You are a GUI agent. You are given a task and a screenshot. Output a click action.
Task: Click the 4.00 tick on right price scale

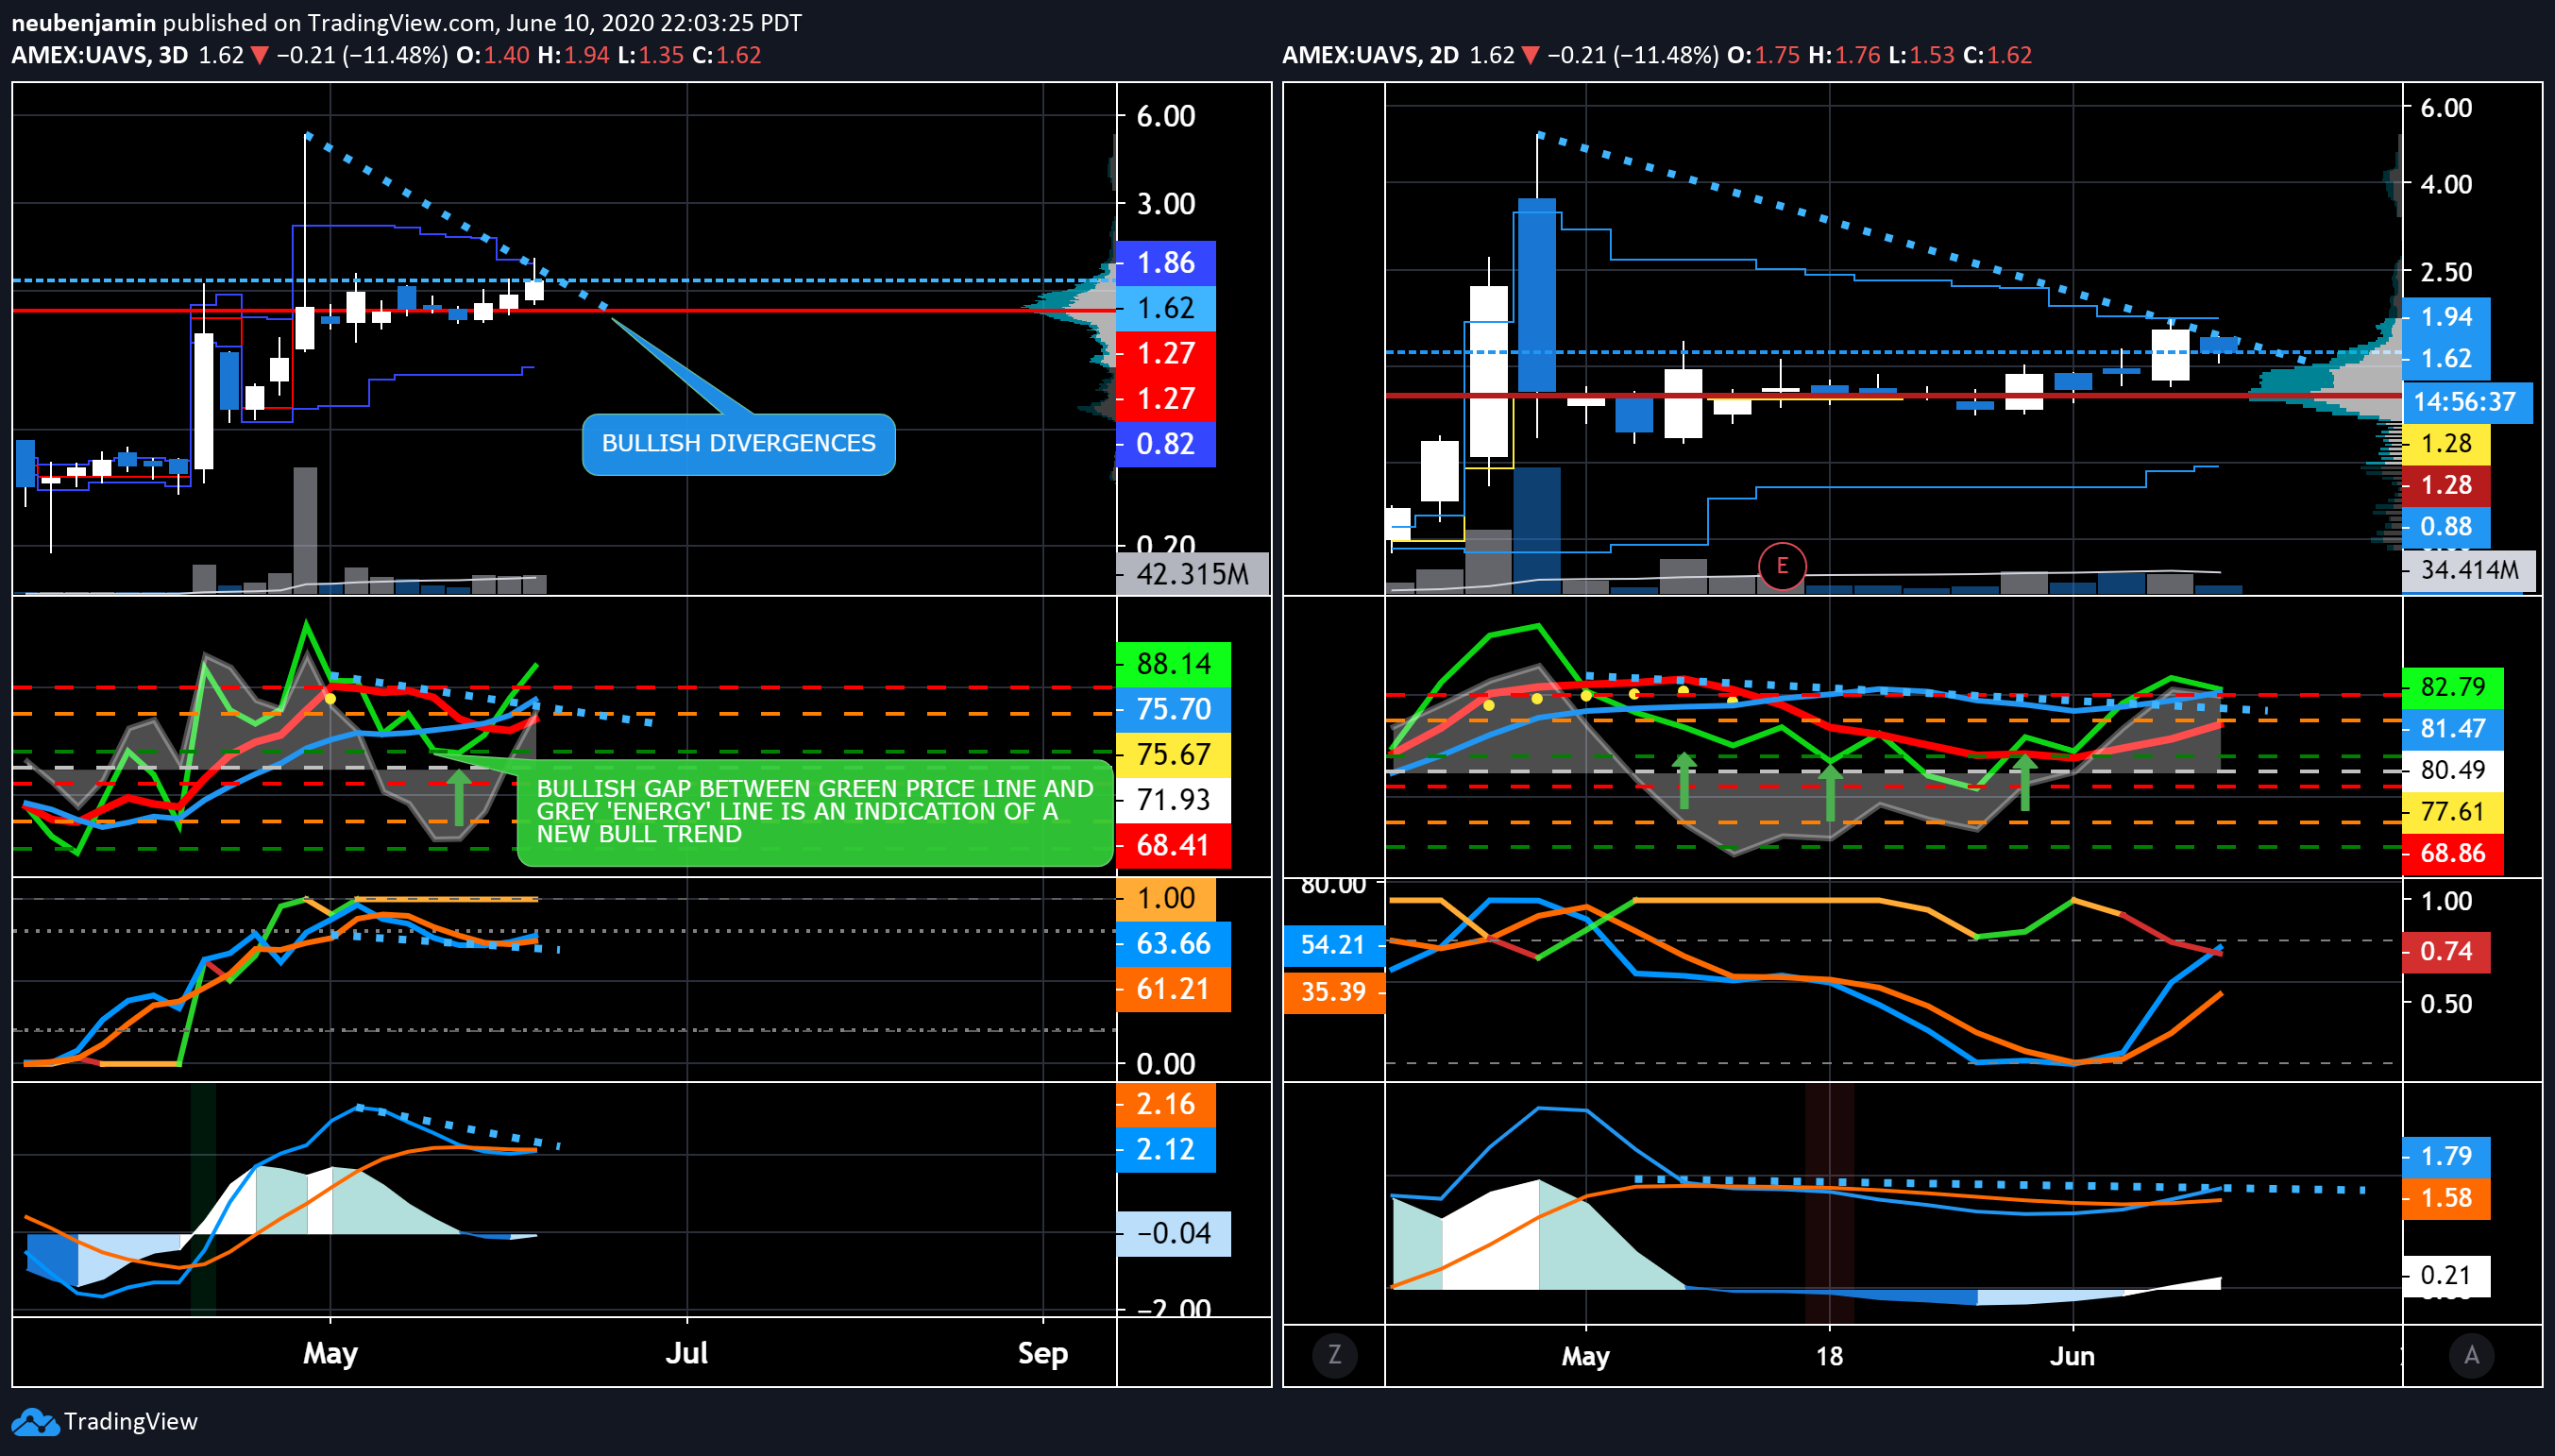click(x=2446, y=184)
